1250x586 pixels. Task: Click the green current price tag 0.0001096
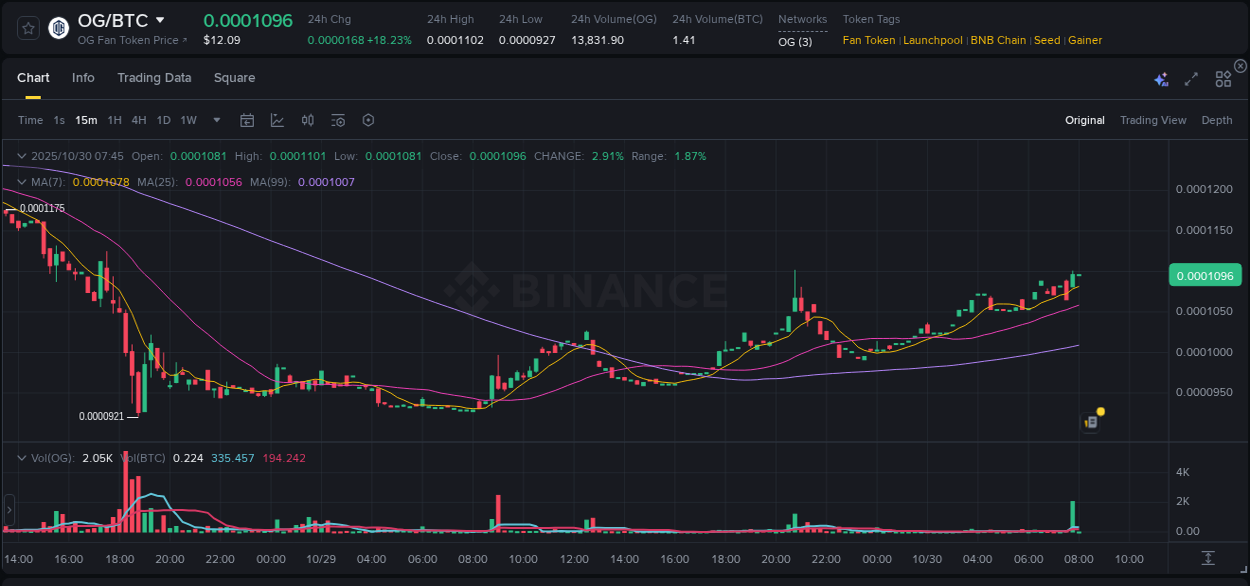(x=1205, y=274)
